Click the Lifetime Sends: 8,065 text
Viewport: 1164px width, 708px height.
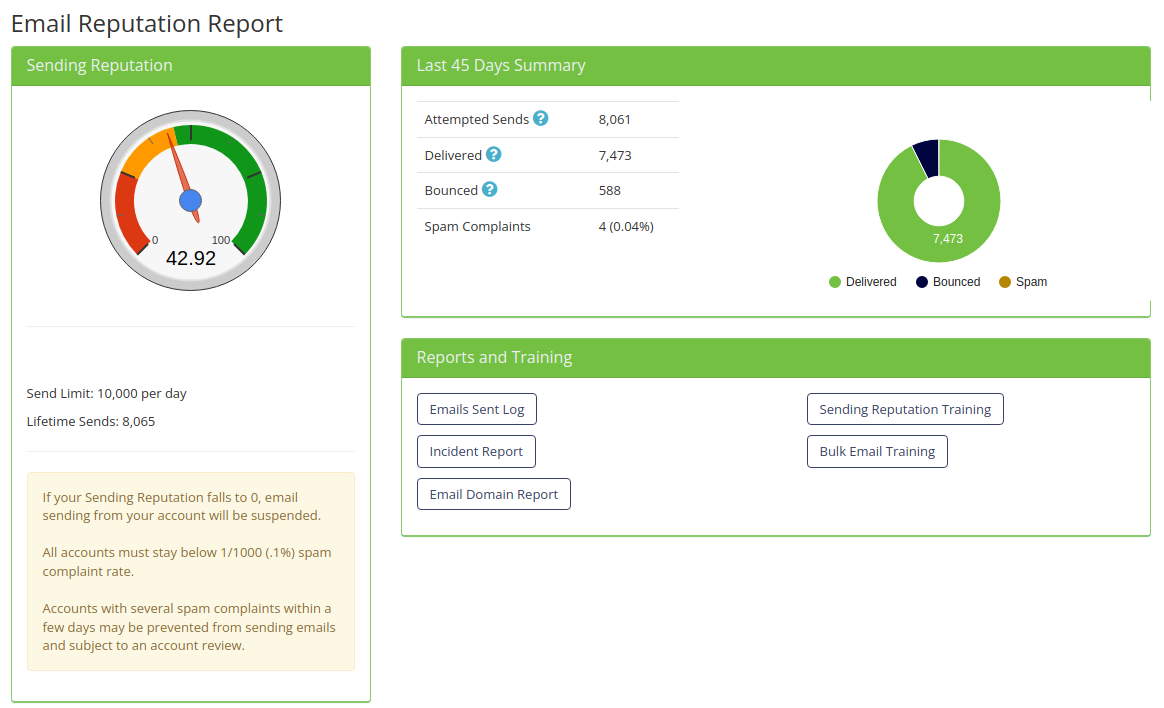[91, 422]
